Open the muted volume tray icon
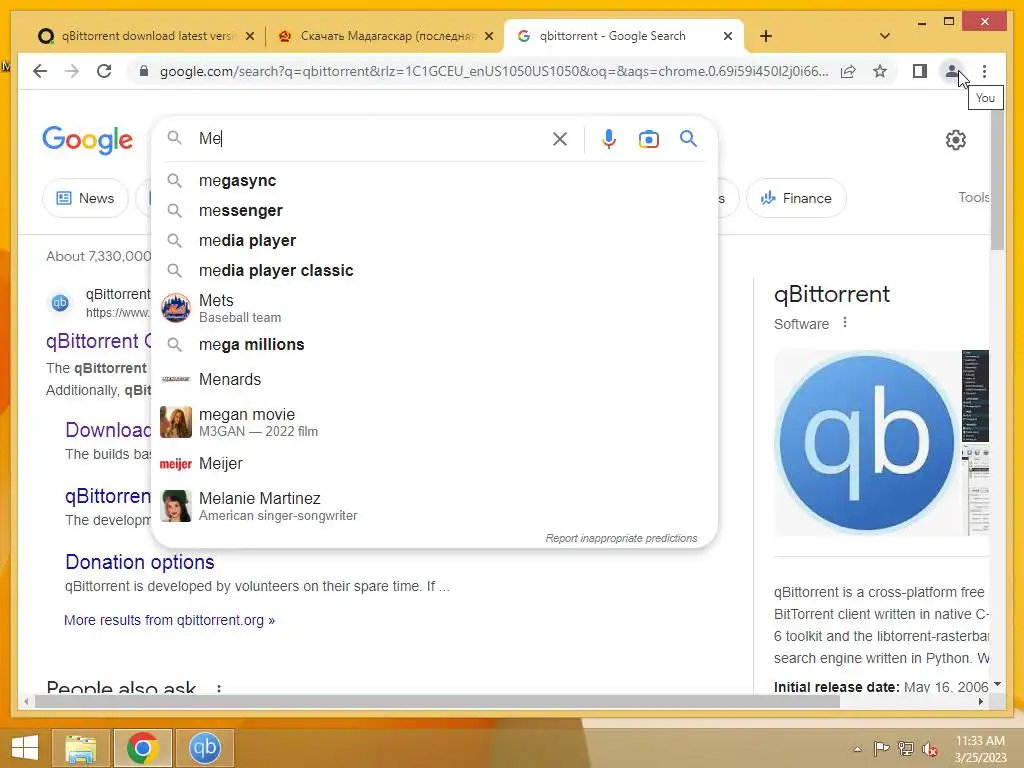Screen dimensions: 1024x768 coord(930,749)
